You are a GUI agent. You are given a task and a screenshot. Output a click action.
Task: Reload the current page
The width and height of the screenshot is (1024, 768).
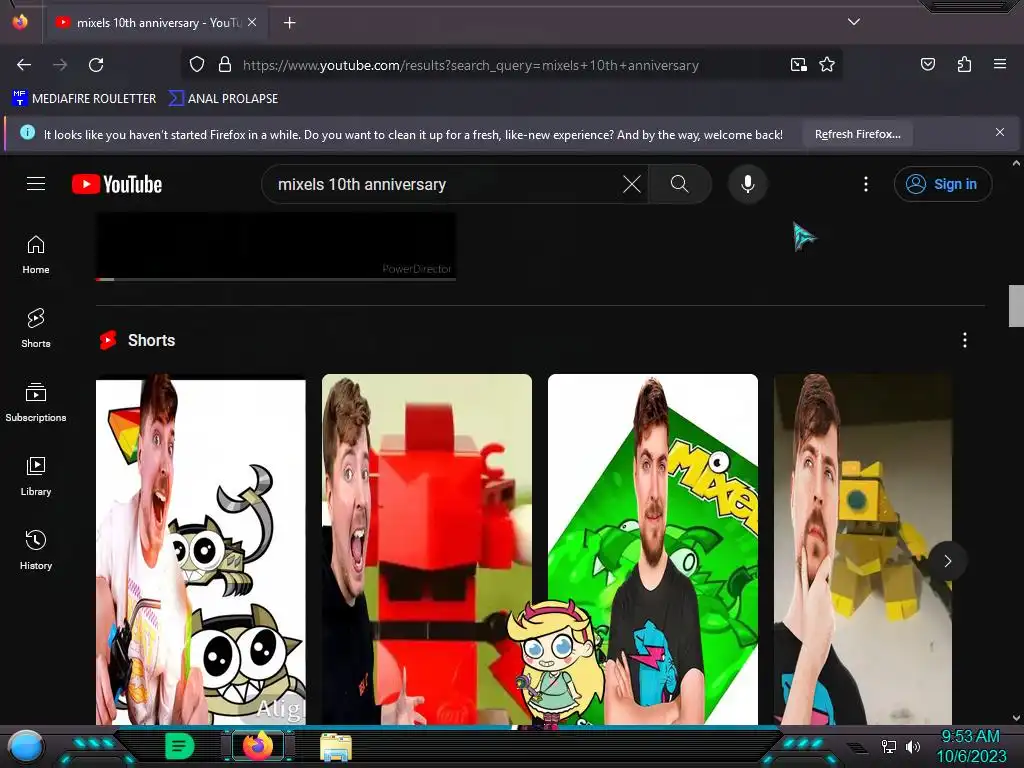pos(96,65)
